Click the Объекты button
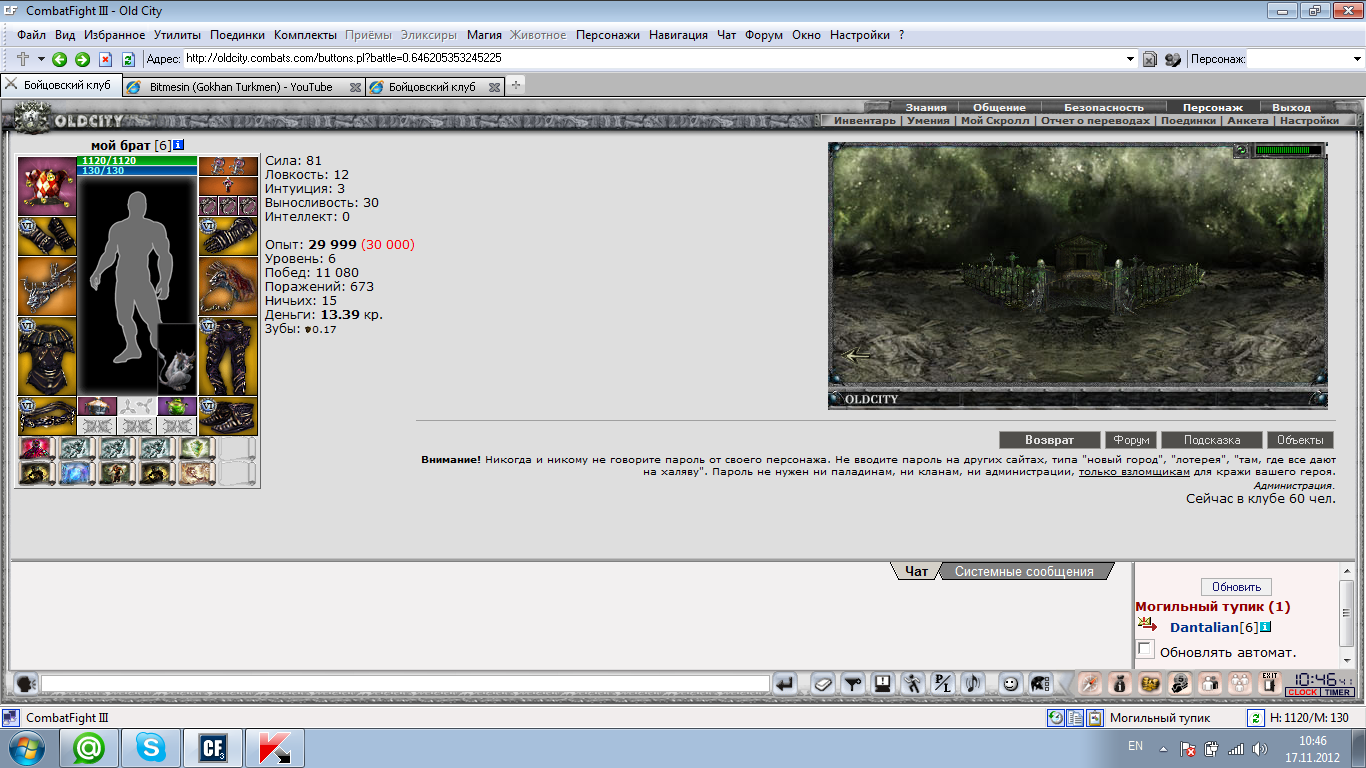The height and width of the screenshot is (768, 1366). 1300,440
